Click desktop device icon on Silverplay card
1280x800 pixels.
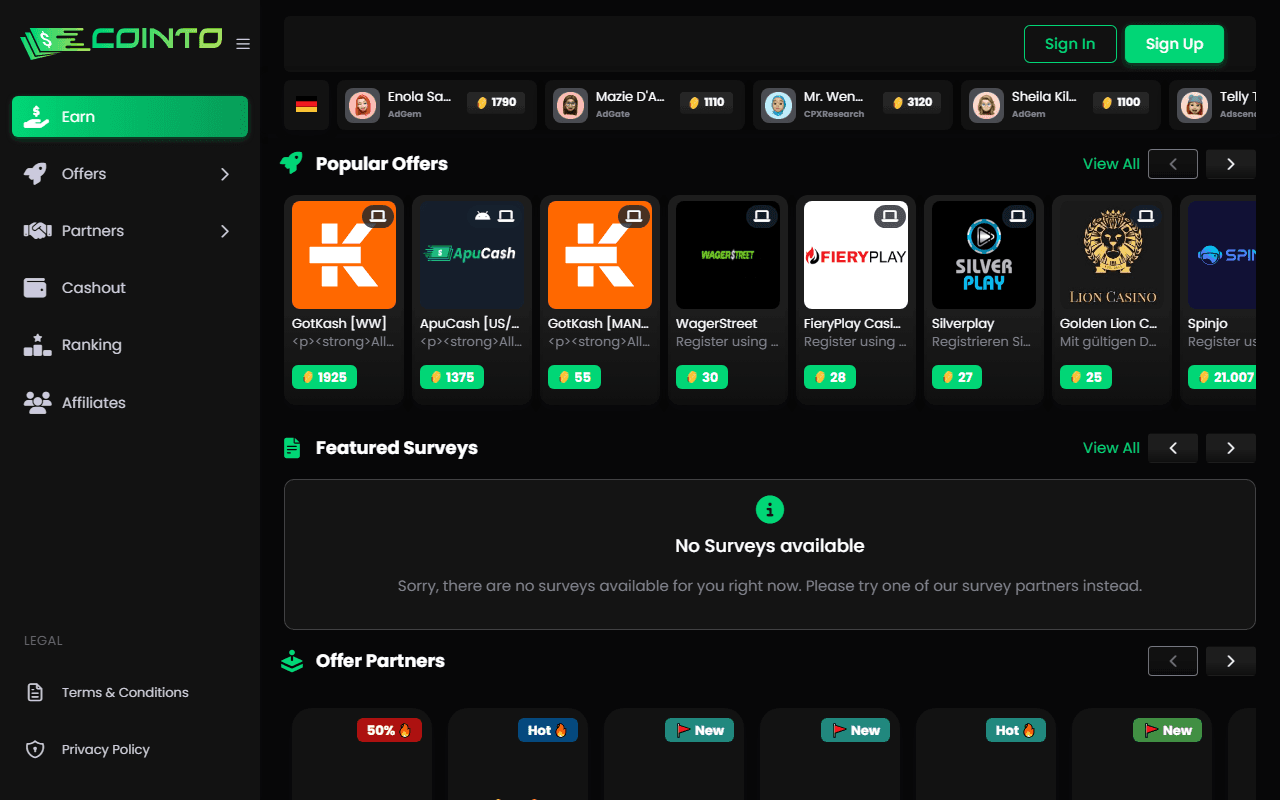(1018, 216)
